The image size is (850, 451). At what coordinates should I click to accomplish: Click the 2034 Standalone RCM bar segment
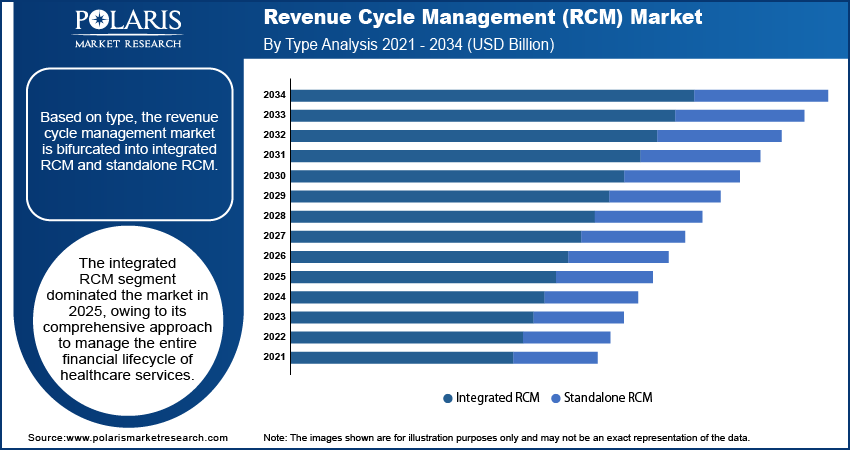tap(760, 95)
